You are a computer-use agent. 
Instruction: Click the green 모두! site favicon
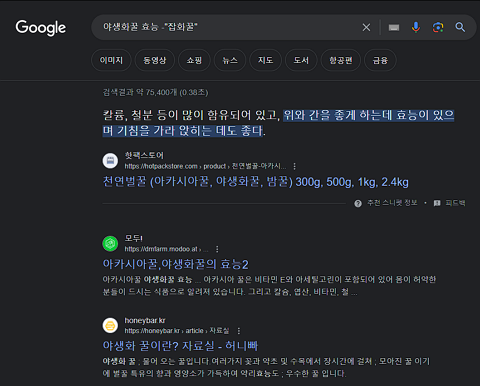[x=110, y=244]
